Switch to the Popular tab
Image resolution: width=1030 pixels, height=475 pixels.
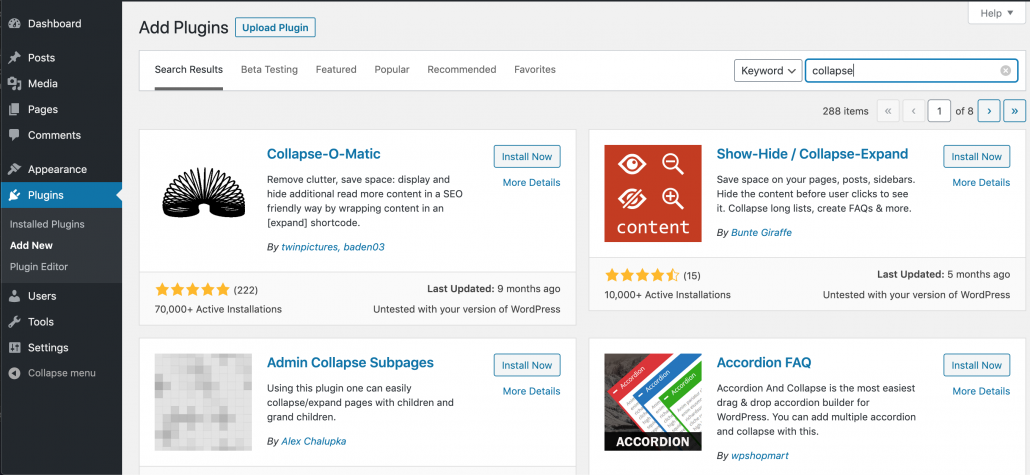tap(392, 70)
